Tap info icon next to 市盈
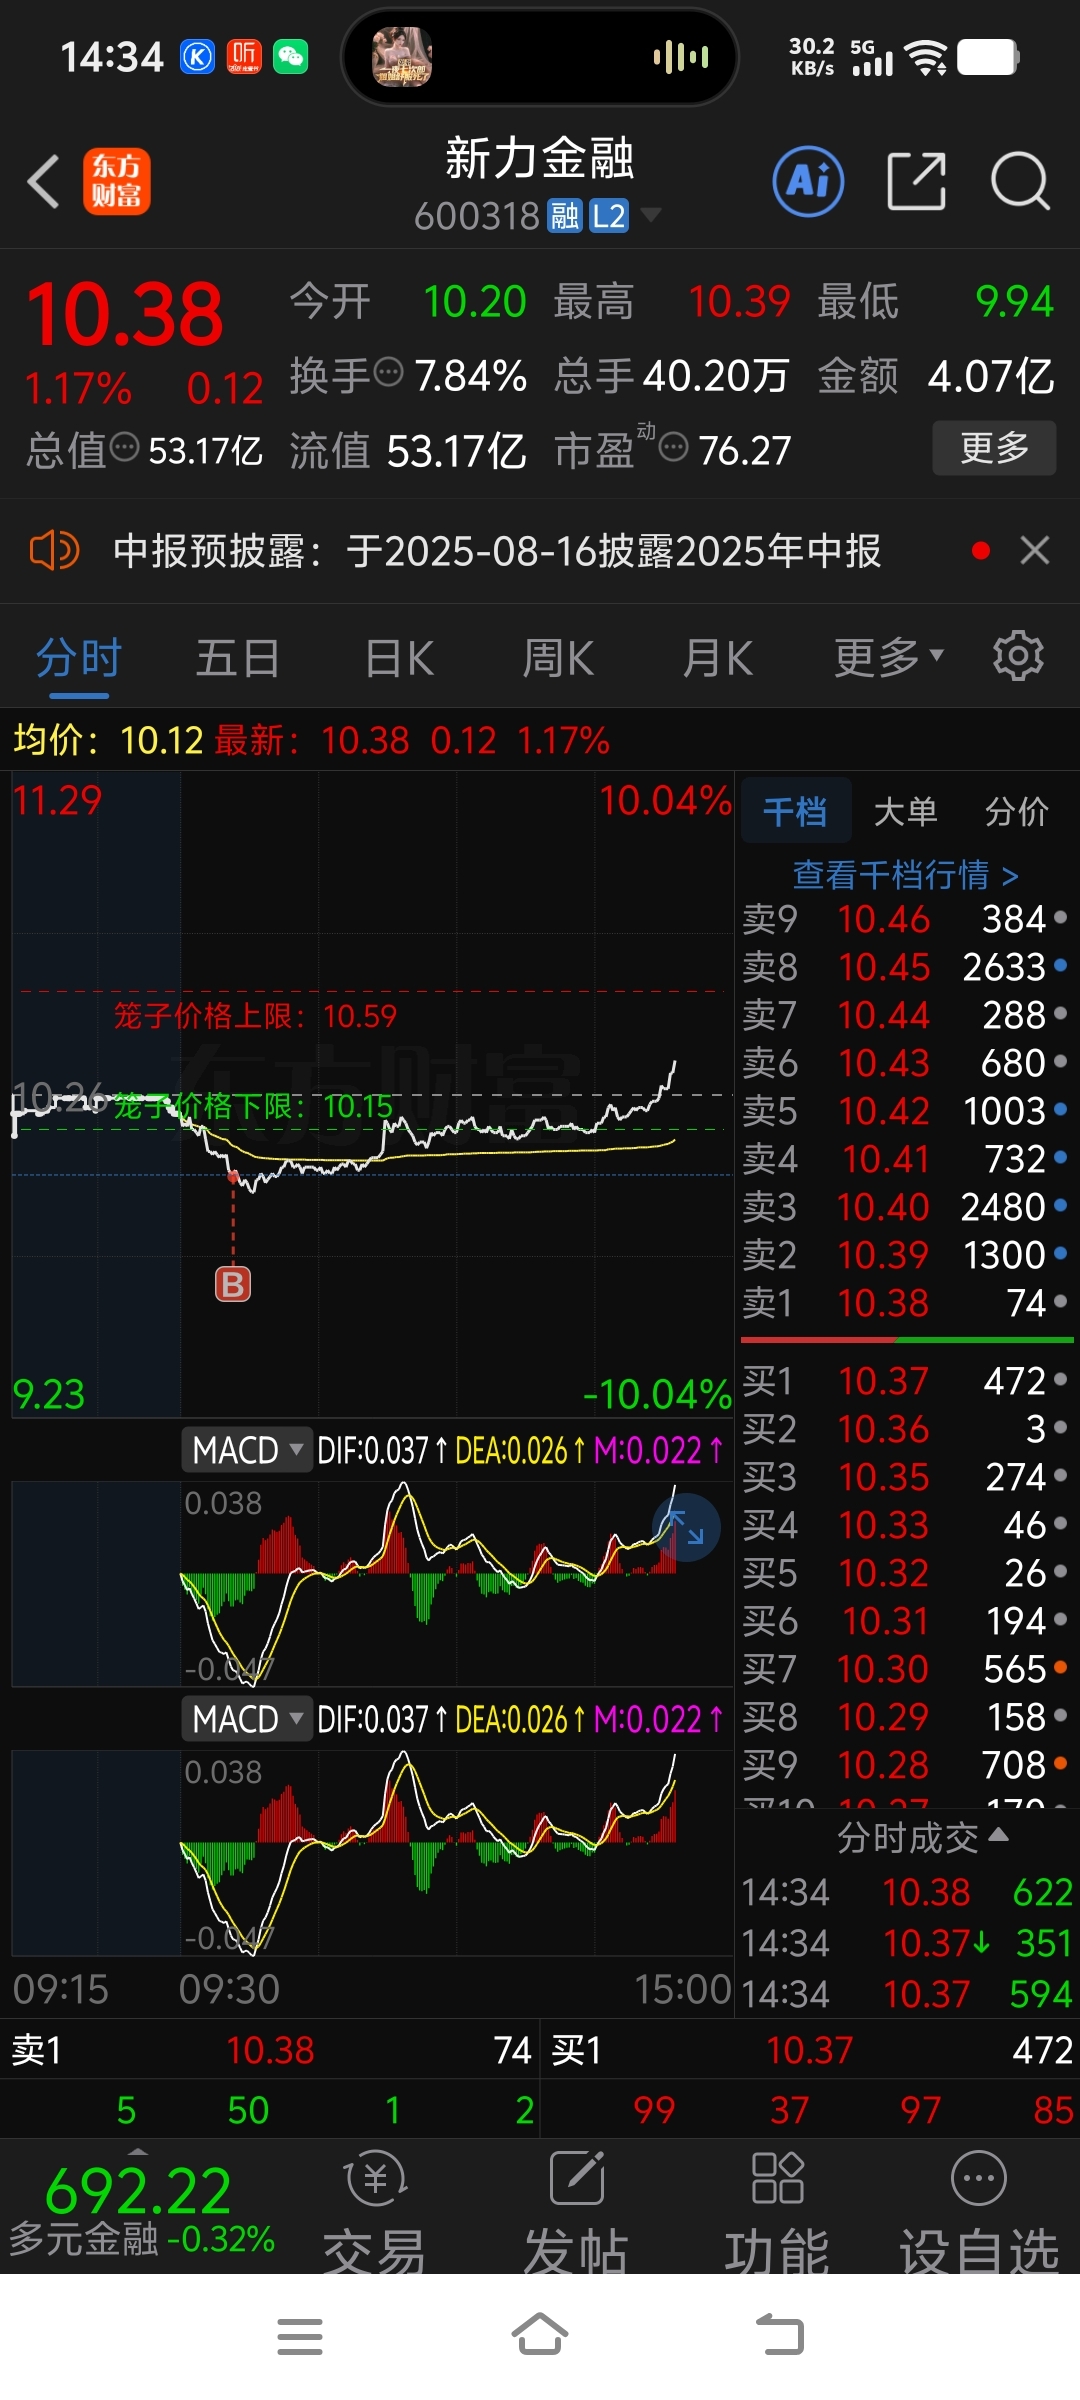Viewport: 1080px width, 2400px height. click(674, 447)
